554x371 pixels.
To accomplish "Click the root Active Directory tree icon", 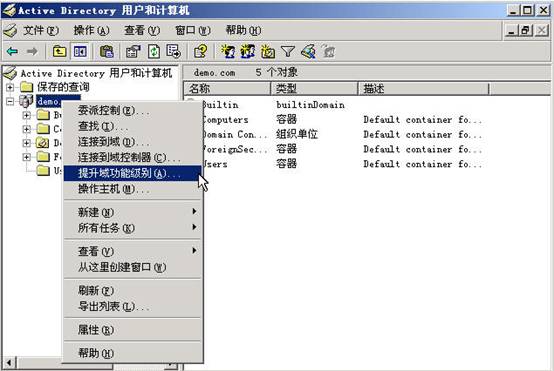I will click(10, 73).
